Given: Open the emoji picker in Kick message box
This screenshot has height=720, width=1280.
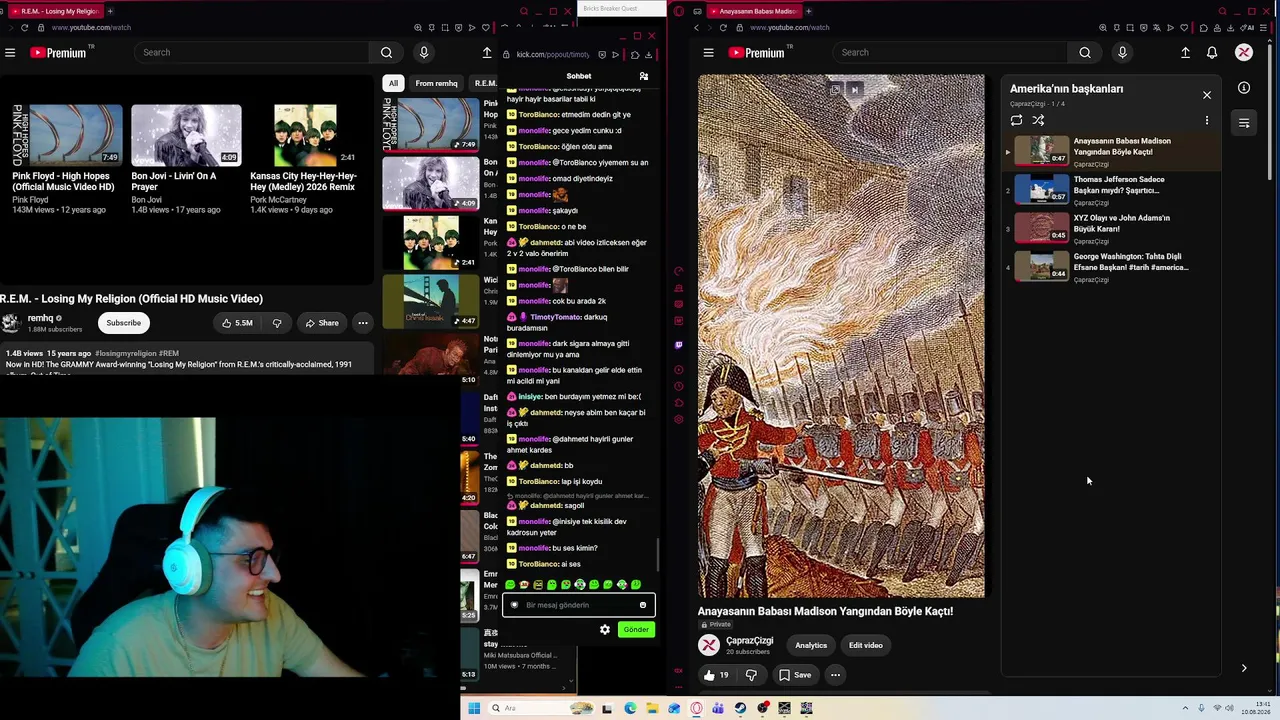Looking at the screenshot, I should [642, 605].
